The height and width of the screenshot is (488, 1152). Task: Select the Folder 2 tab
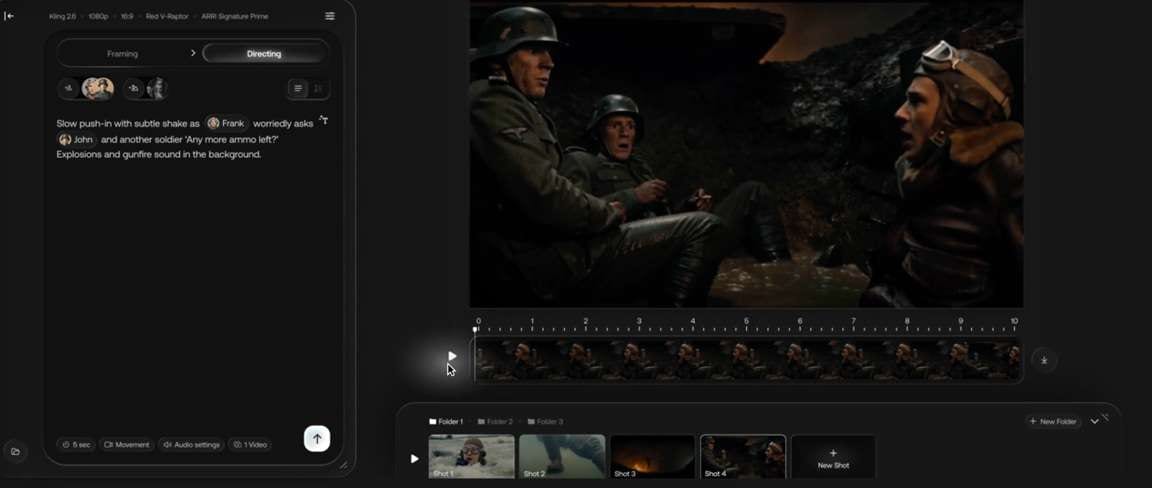click(495, 422)
